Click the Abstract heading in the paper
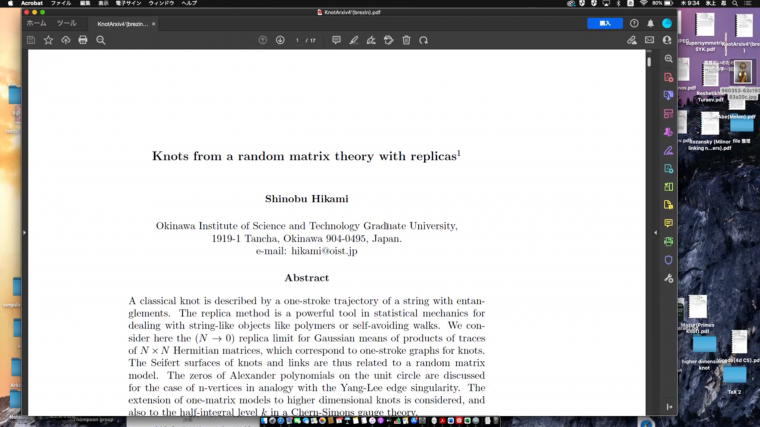This screenshot has height=427, width=760. (x=306, y=278)
